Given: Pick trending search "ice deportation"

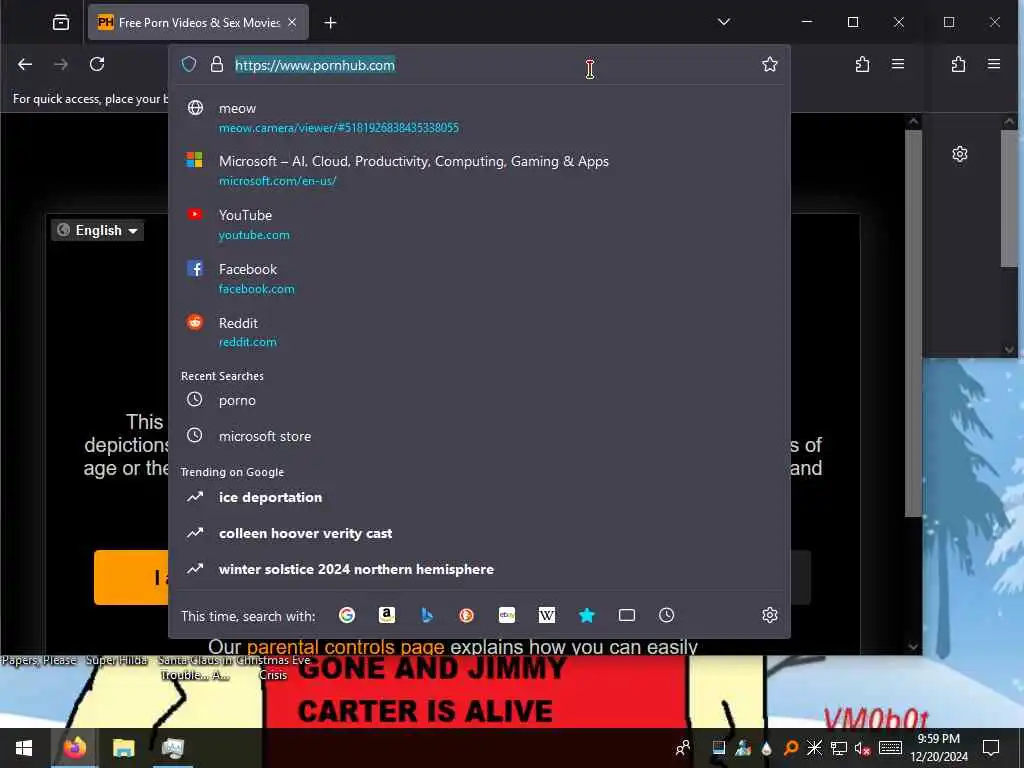Looking at the screenshot, I should (x=479, y=497).
